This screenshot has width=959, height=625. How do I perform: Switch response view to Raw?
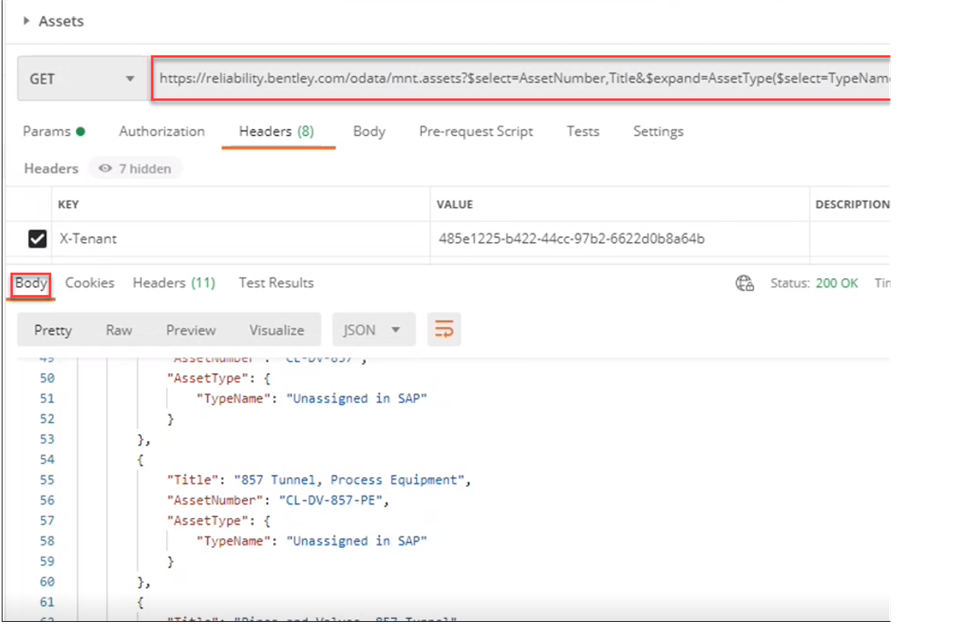pos(119,330)
